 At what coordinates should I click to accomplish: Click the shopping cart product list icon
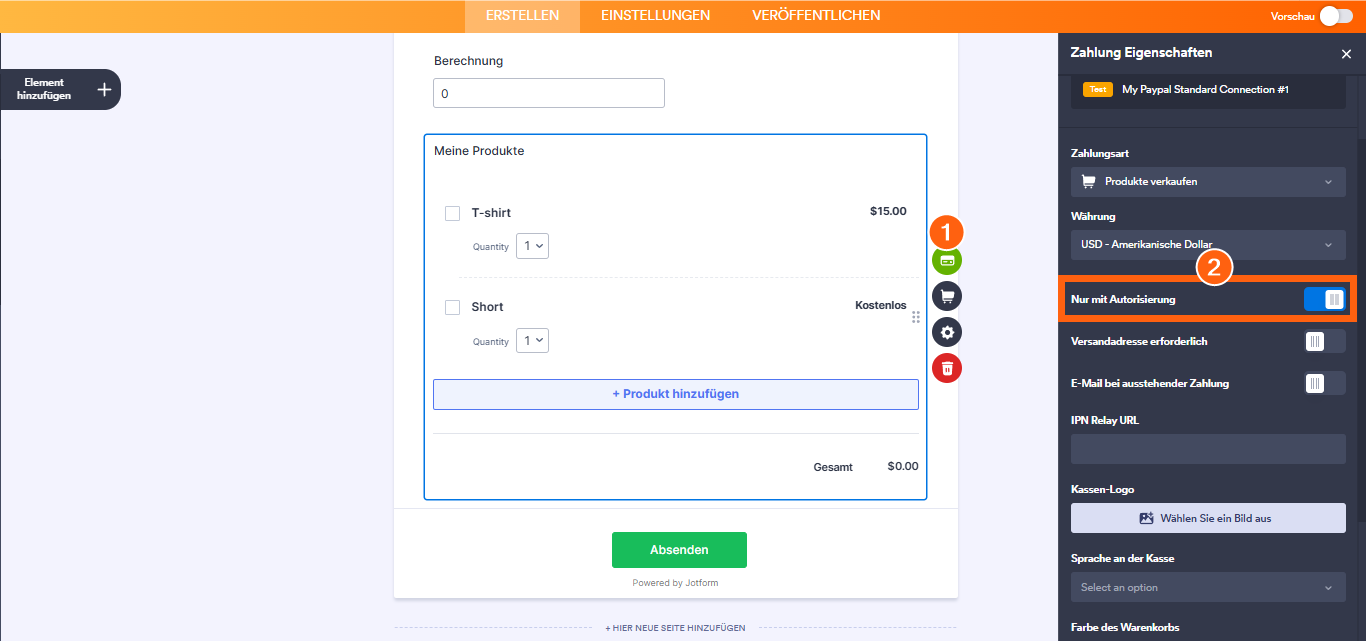[947, 296]
